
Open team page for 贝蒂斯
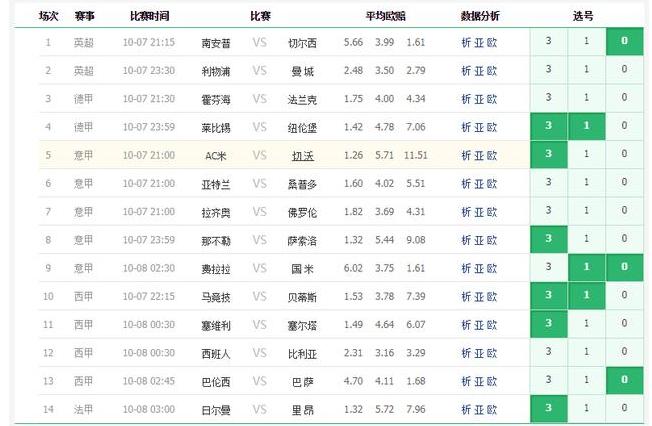(x=302, y=298)
